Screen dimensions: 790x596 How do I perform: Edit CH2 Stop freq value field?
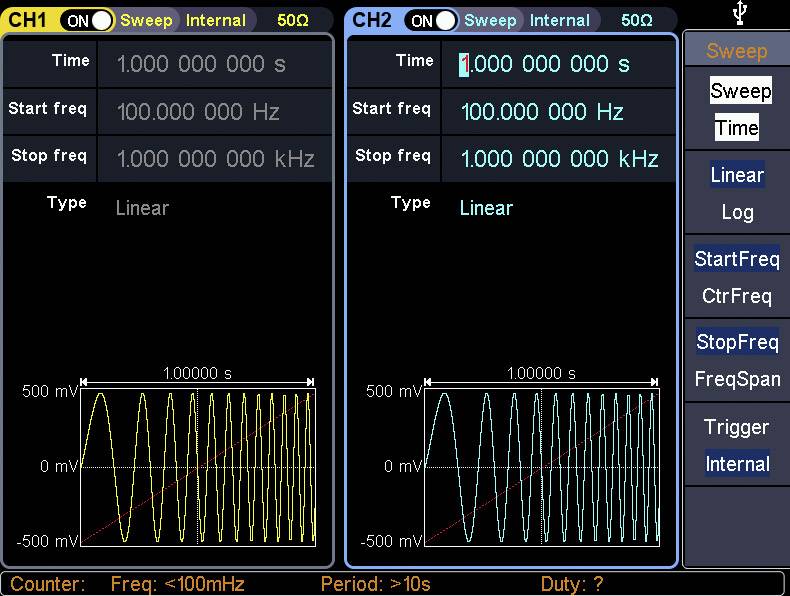tap(559, 159)
